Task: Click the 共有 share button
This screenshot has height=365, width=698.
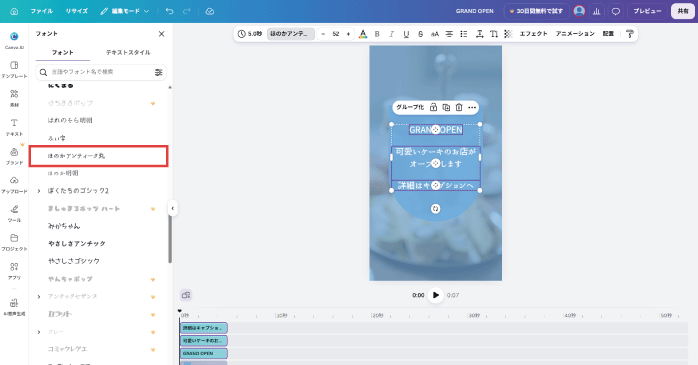Action: tap(683, 11)
